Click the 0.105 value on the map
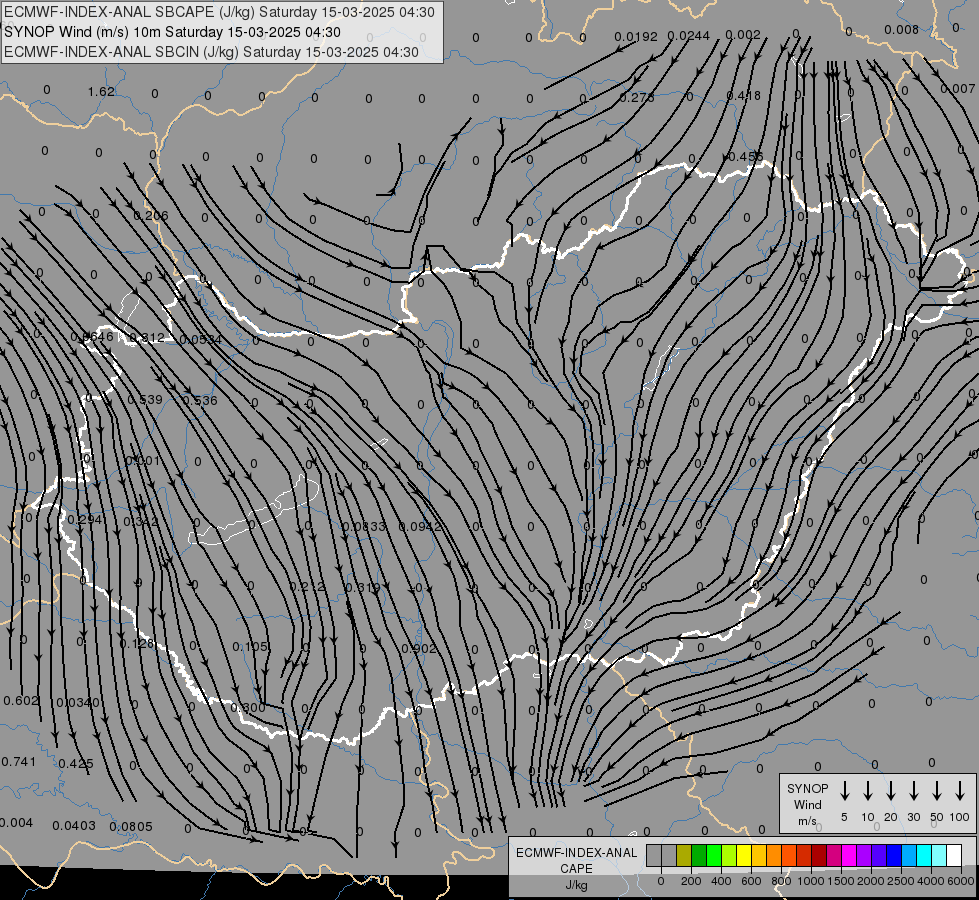The height and width of the screenshot is (900, 979). coord(250,646)
